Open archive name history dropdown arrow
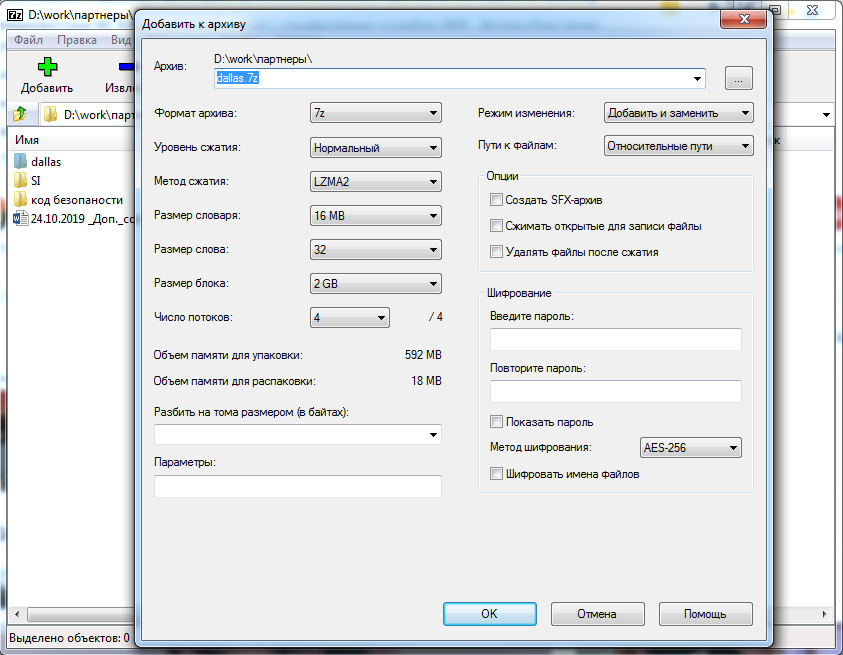The height and width of the screenshot is (655, 843). (697, 79)
